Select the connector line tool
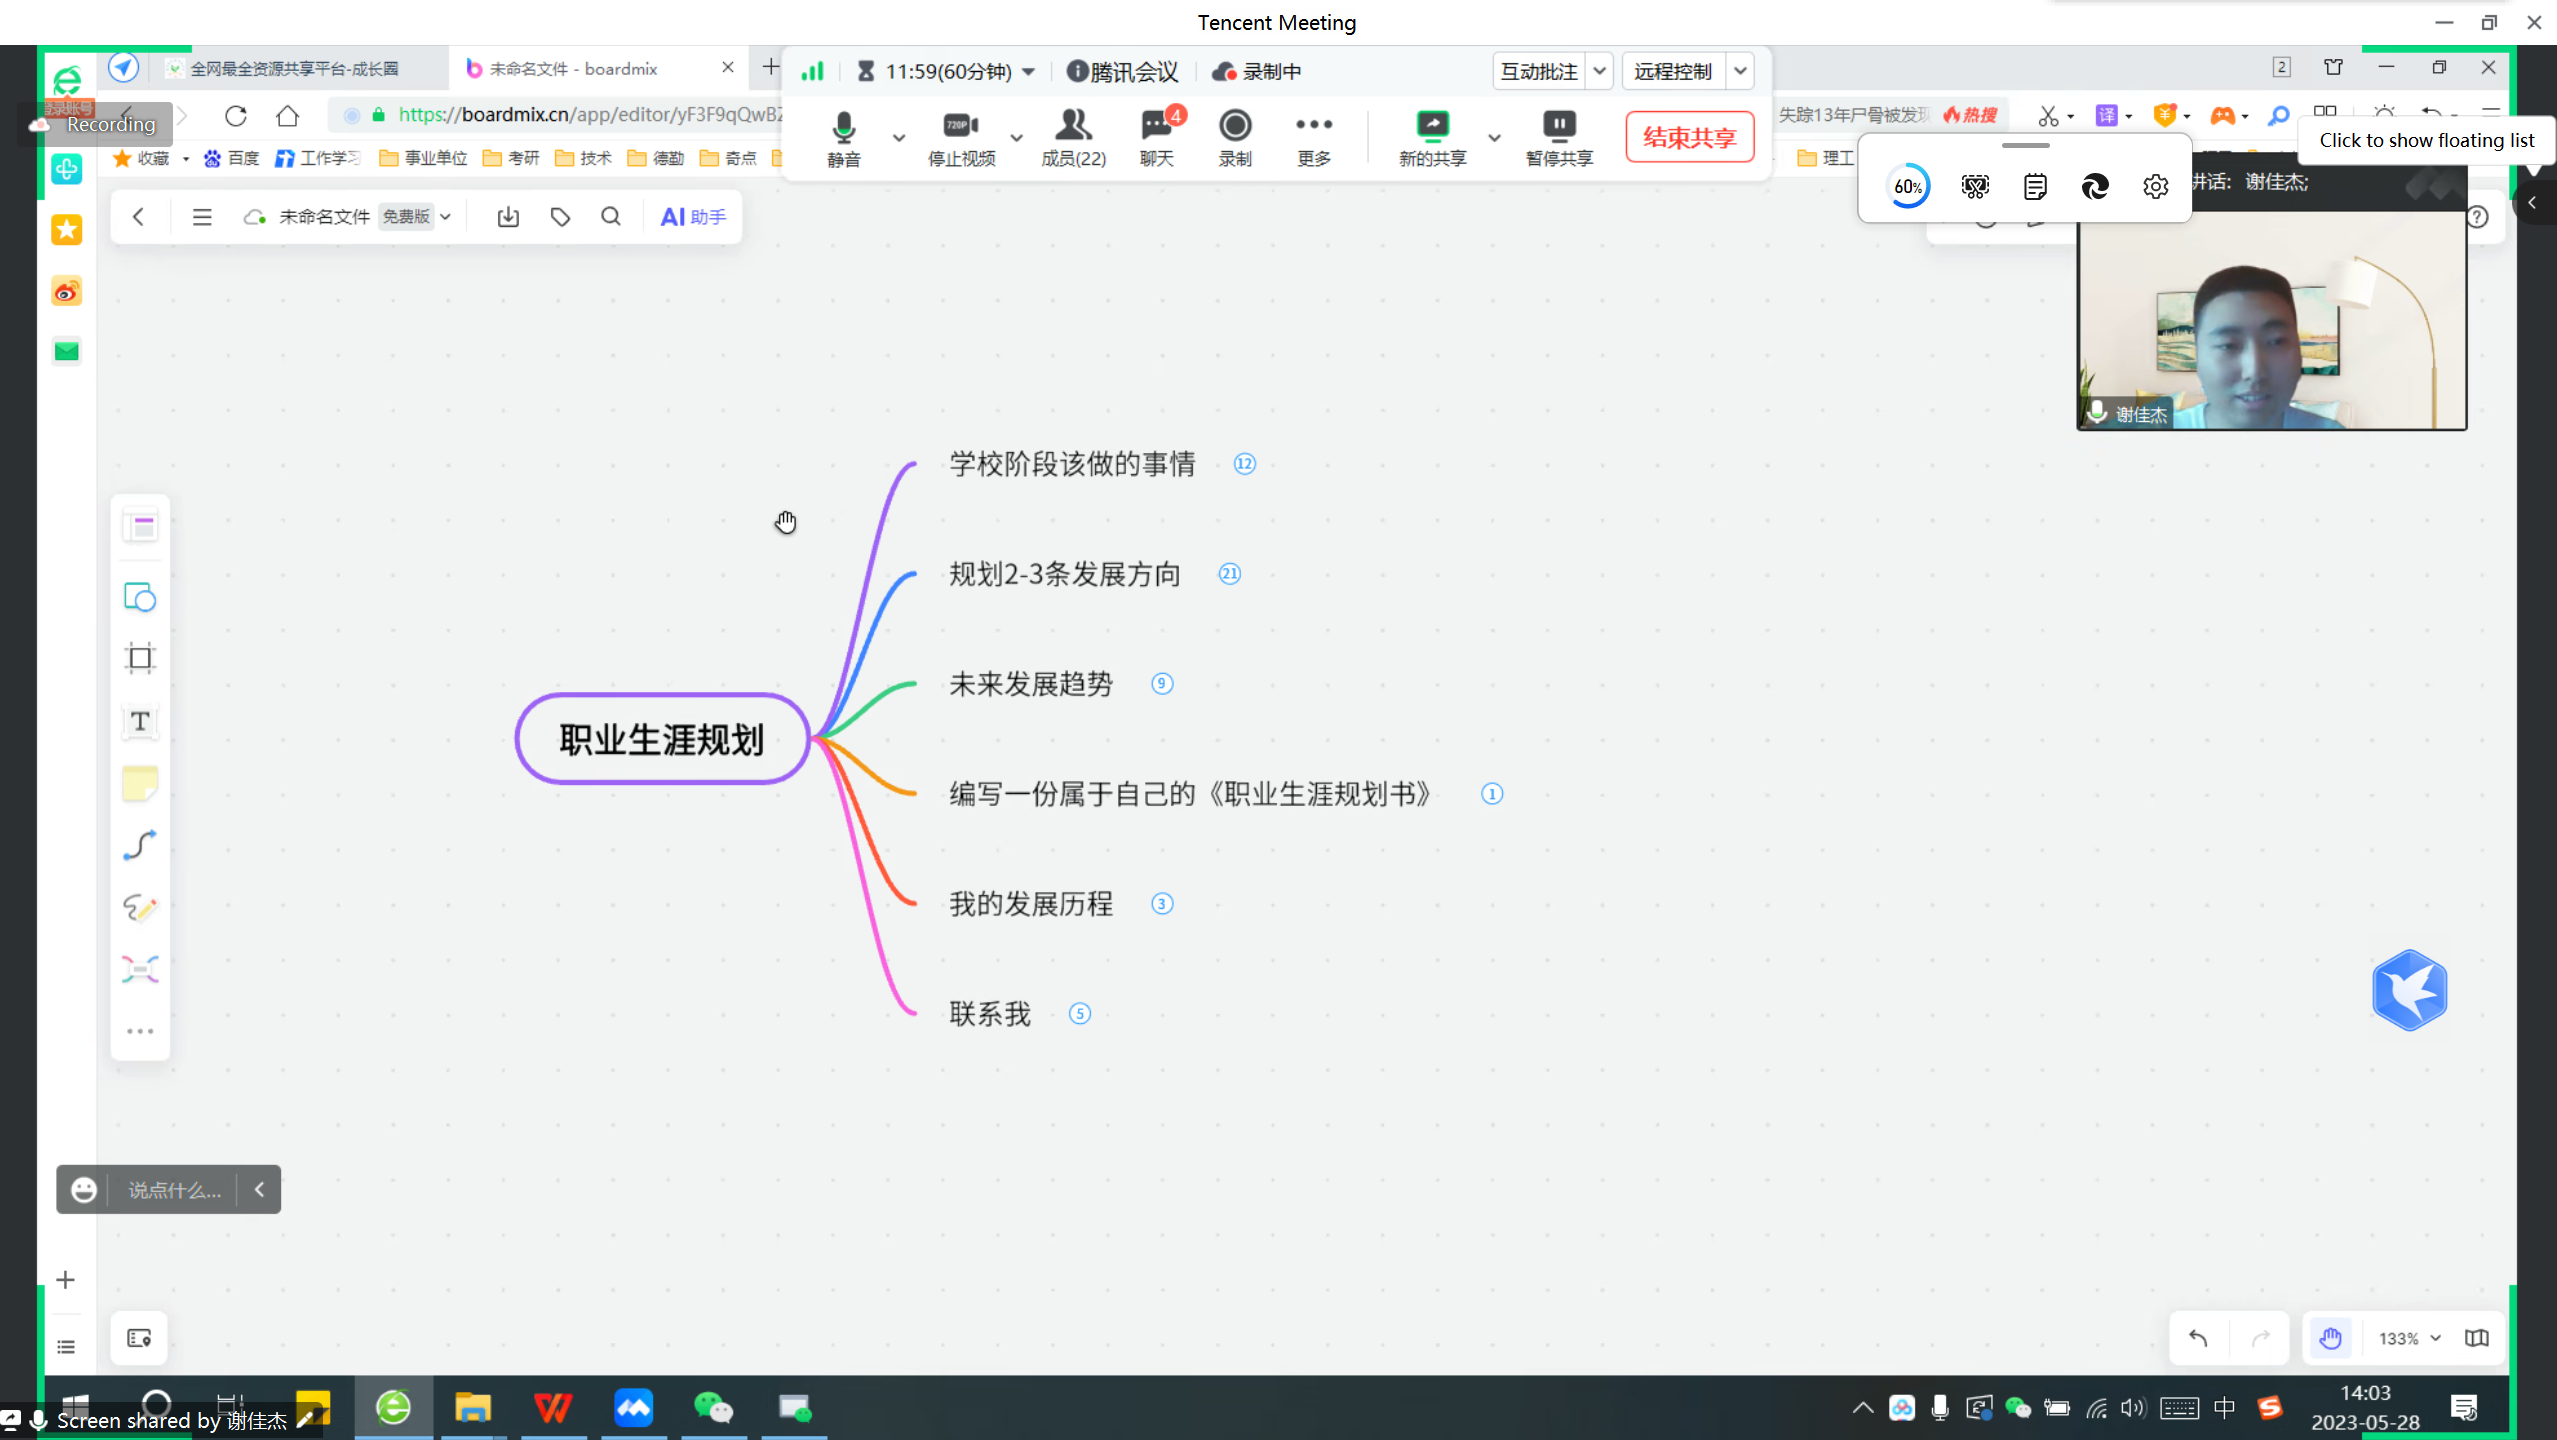Viewport: 2557px width, 1440px height. [140, 845]
